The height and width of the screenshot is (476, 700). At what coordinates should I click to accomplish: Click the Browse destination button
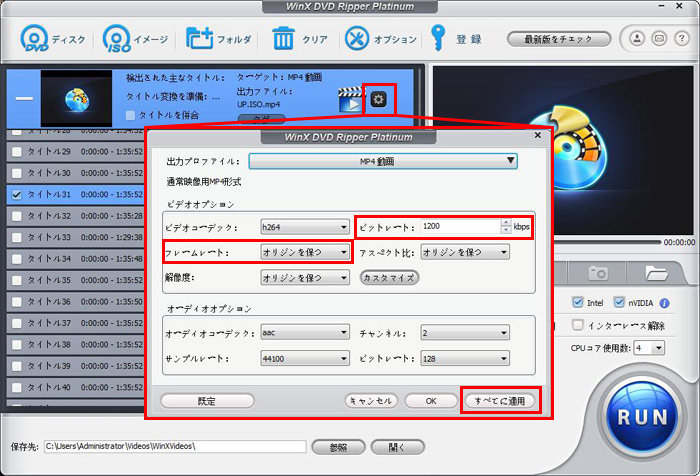[x=338, y=447]
